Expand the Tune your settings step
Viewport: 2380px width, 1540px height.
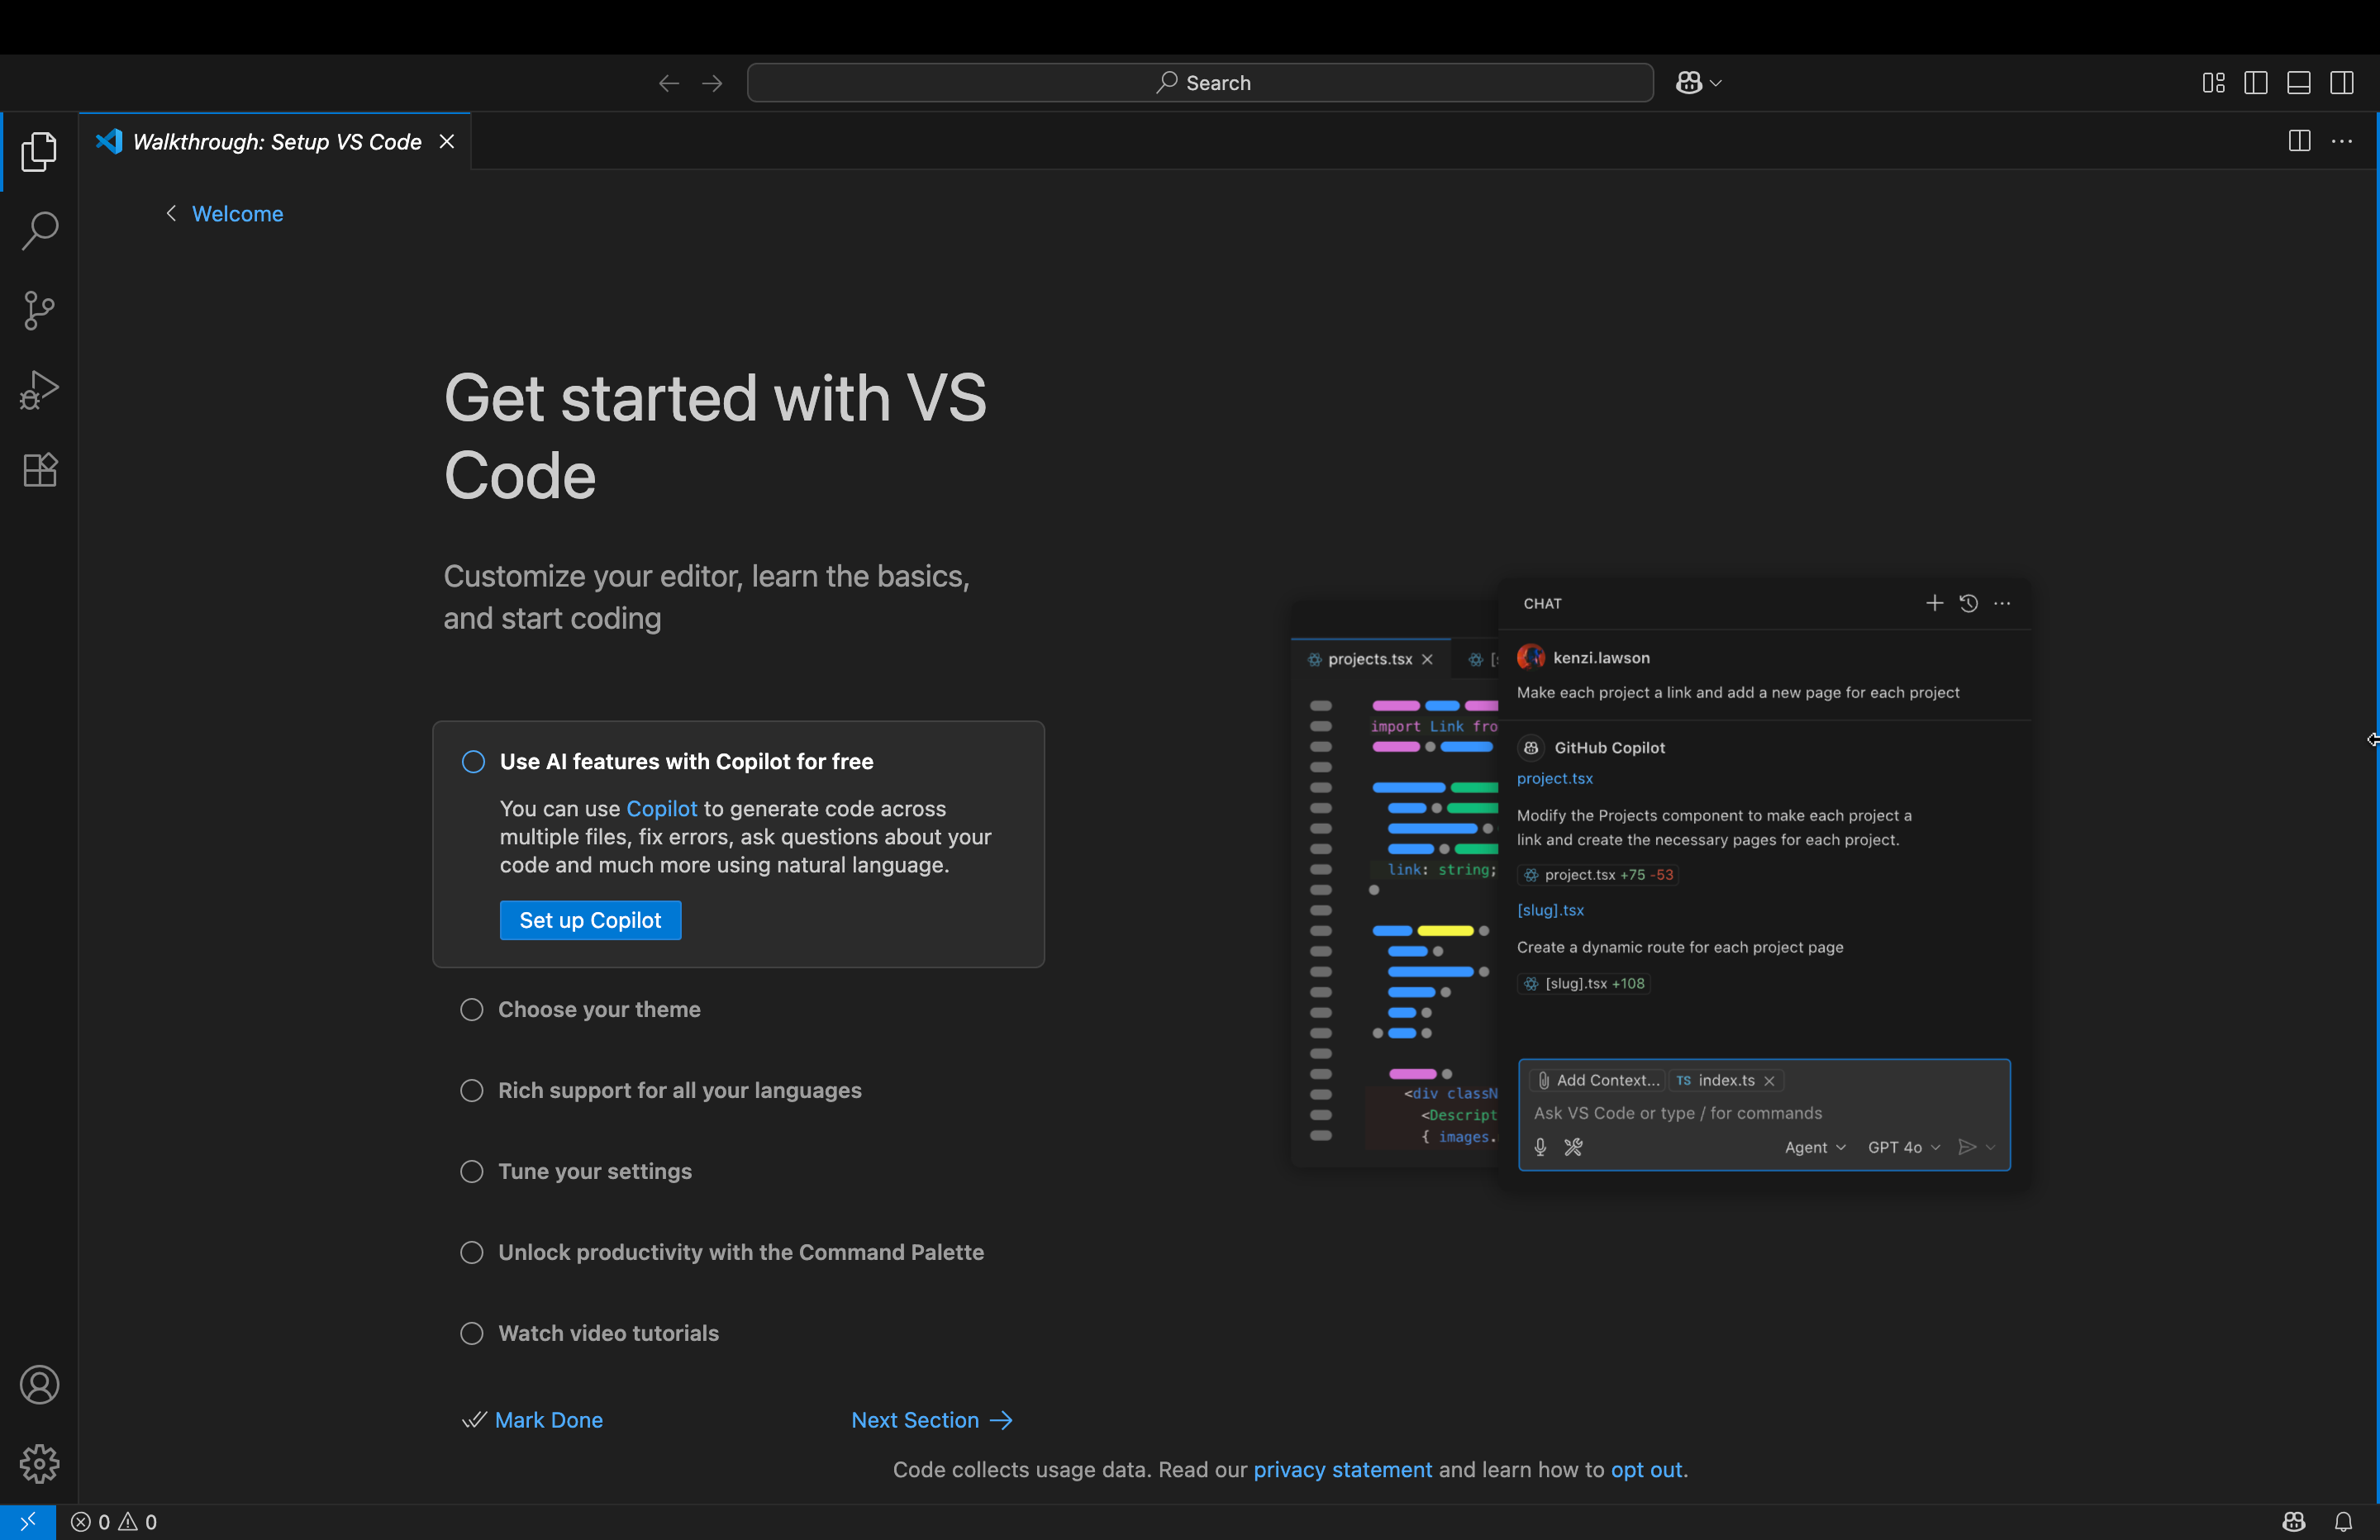coord(595,1172)
